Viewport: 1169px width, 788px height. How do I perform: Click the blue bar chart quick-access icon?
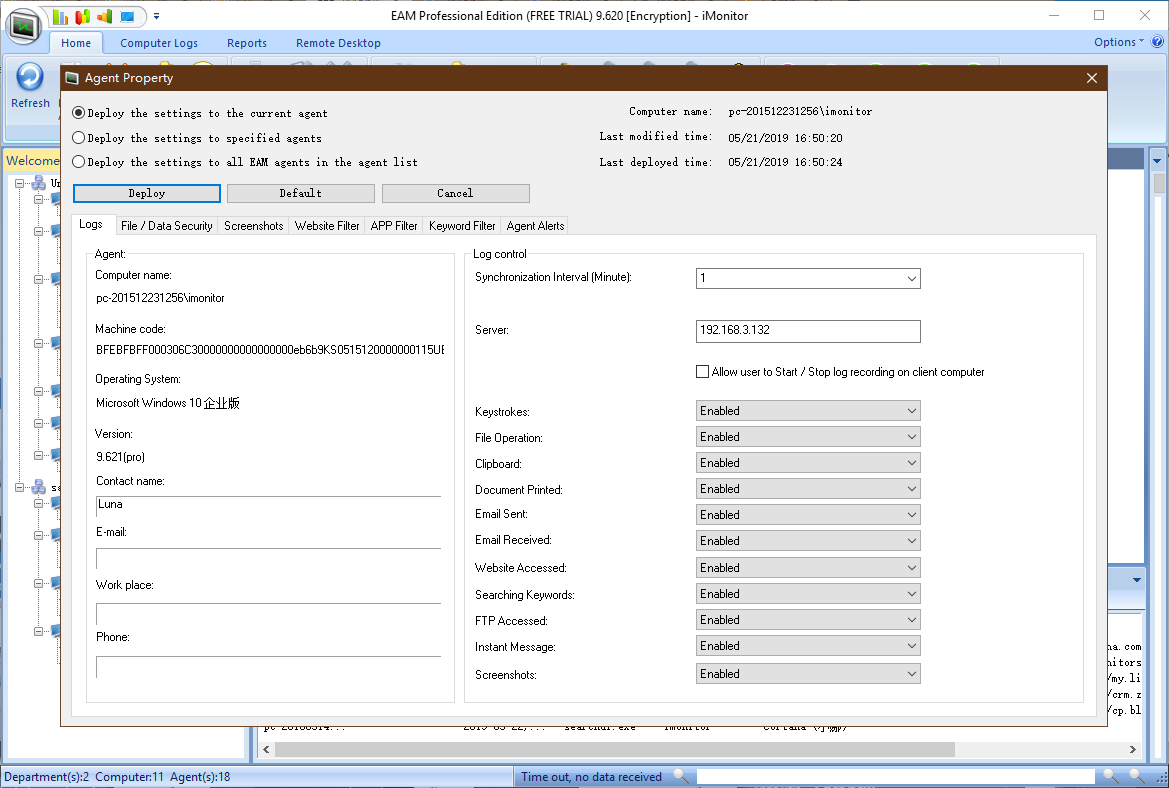coord(61,17)
